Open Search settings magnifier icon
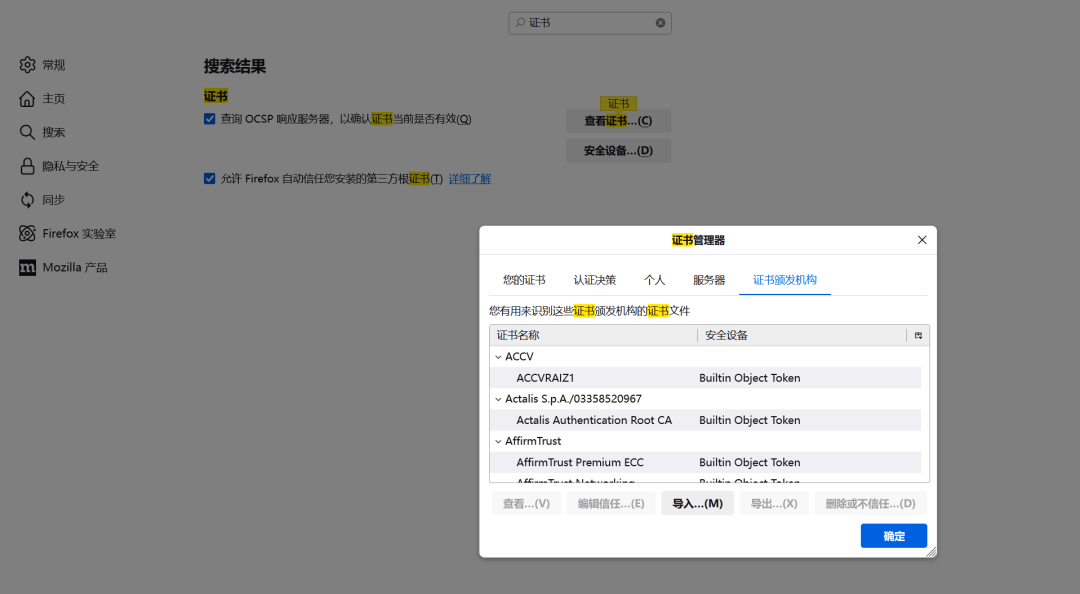 point(27,132)
